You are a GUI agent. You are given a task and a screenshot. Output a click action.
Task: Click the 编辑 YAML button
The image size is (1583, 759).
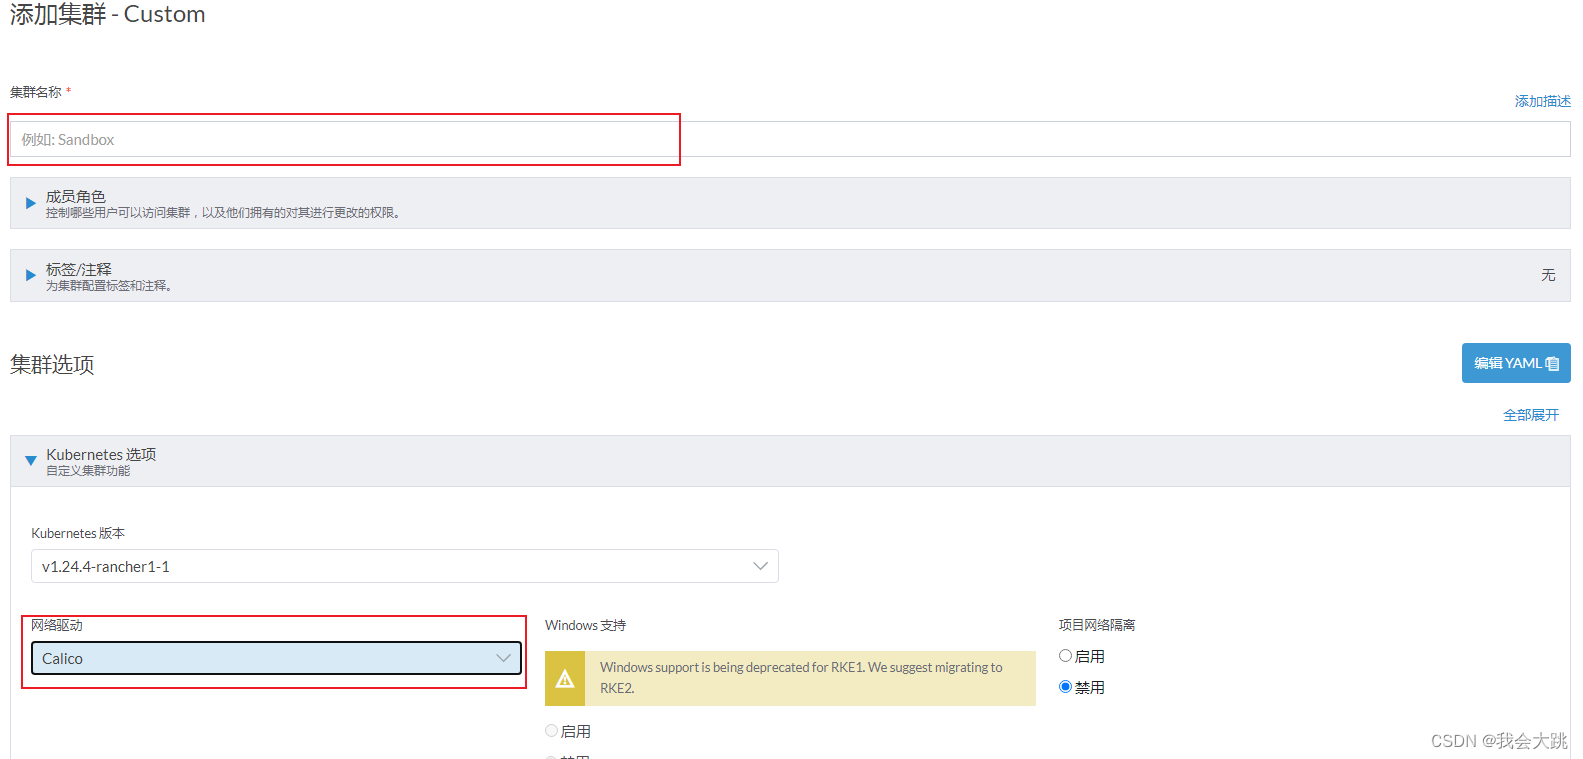click(x=1516, y=363)
